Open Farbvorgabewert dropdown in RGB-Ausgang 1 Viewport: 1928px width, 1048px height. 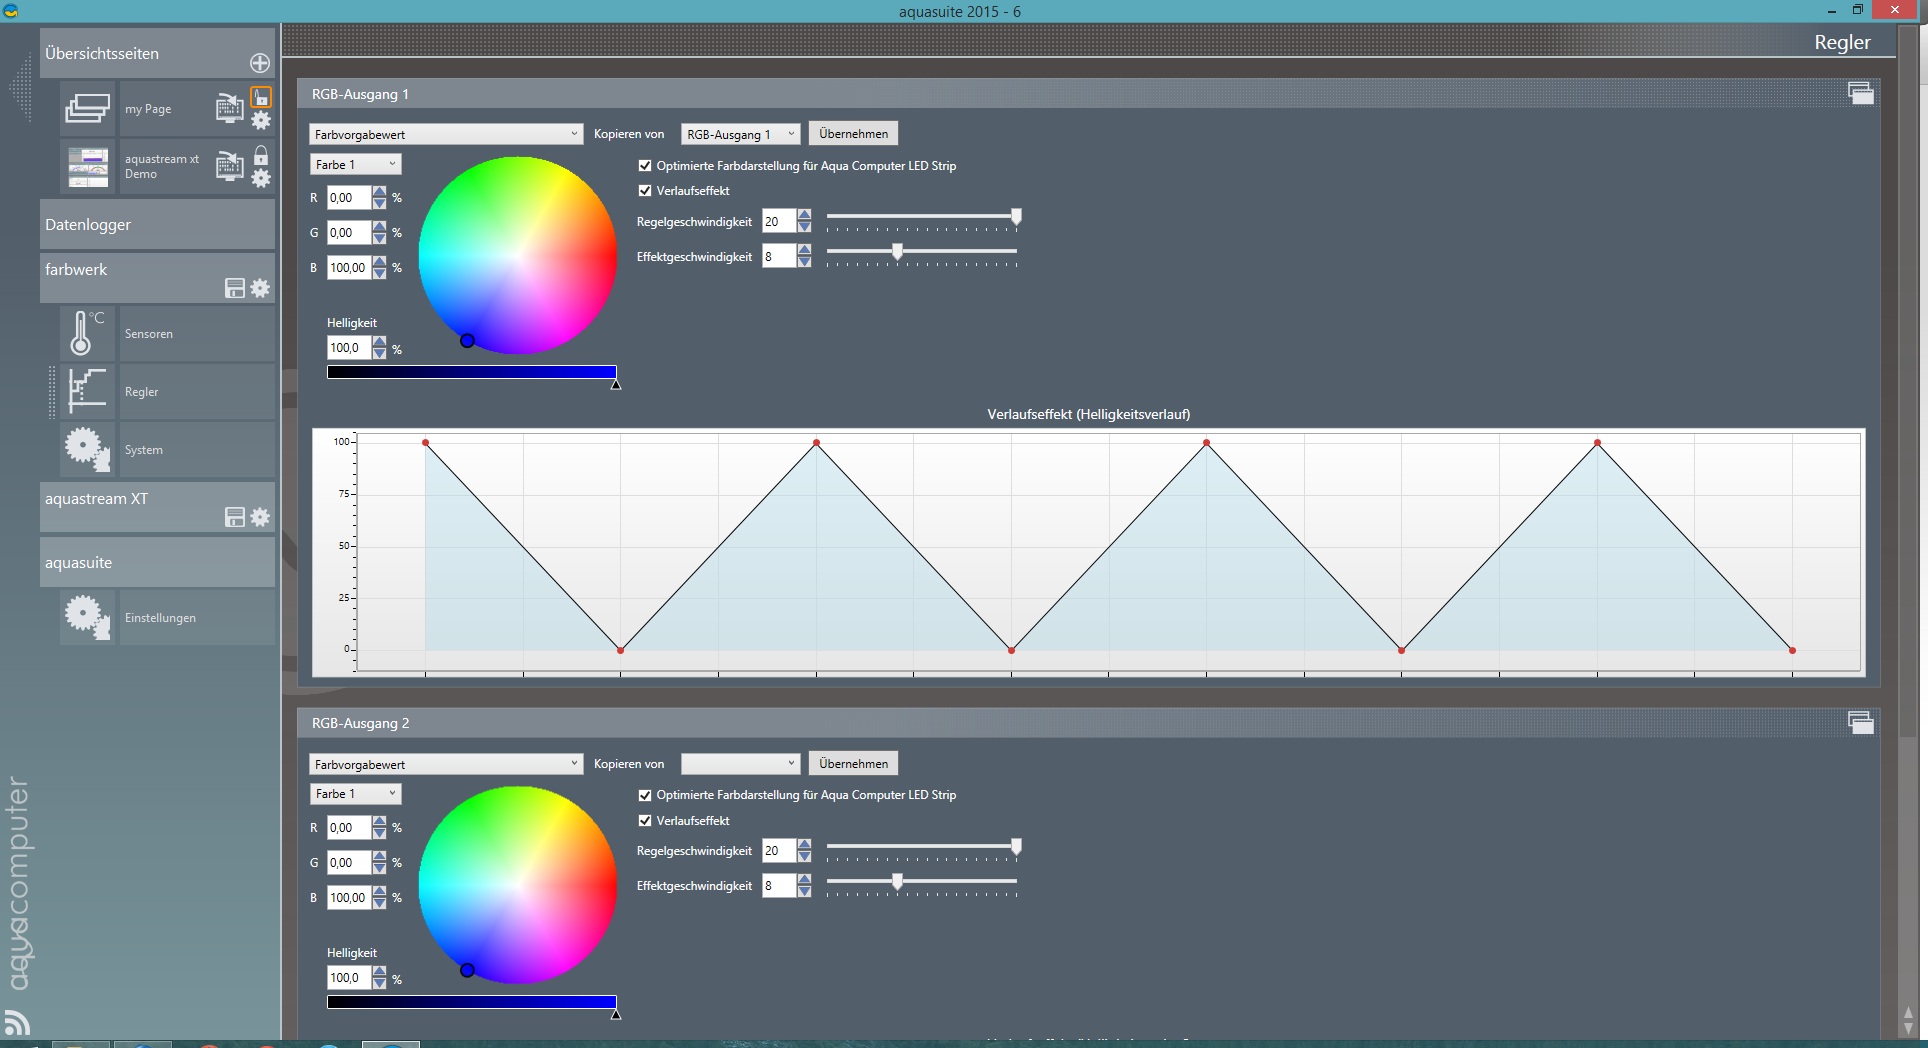[445, 134]
